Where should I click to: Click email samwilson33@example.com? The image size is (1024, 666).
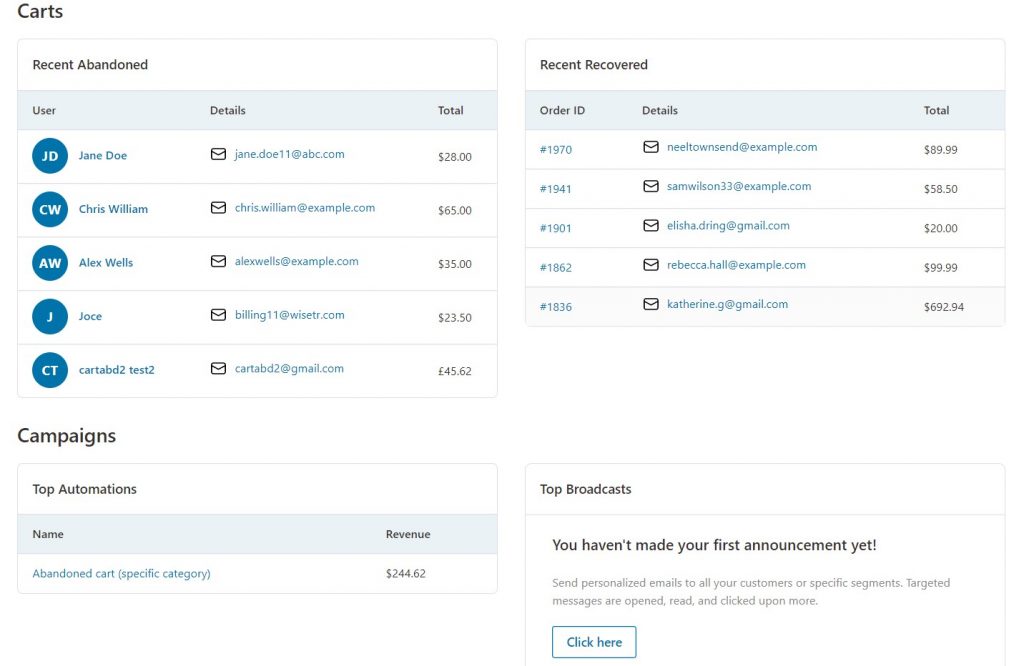(x=739, y=186)
